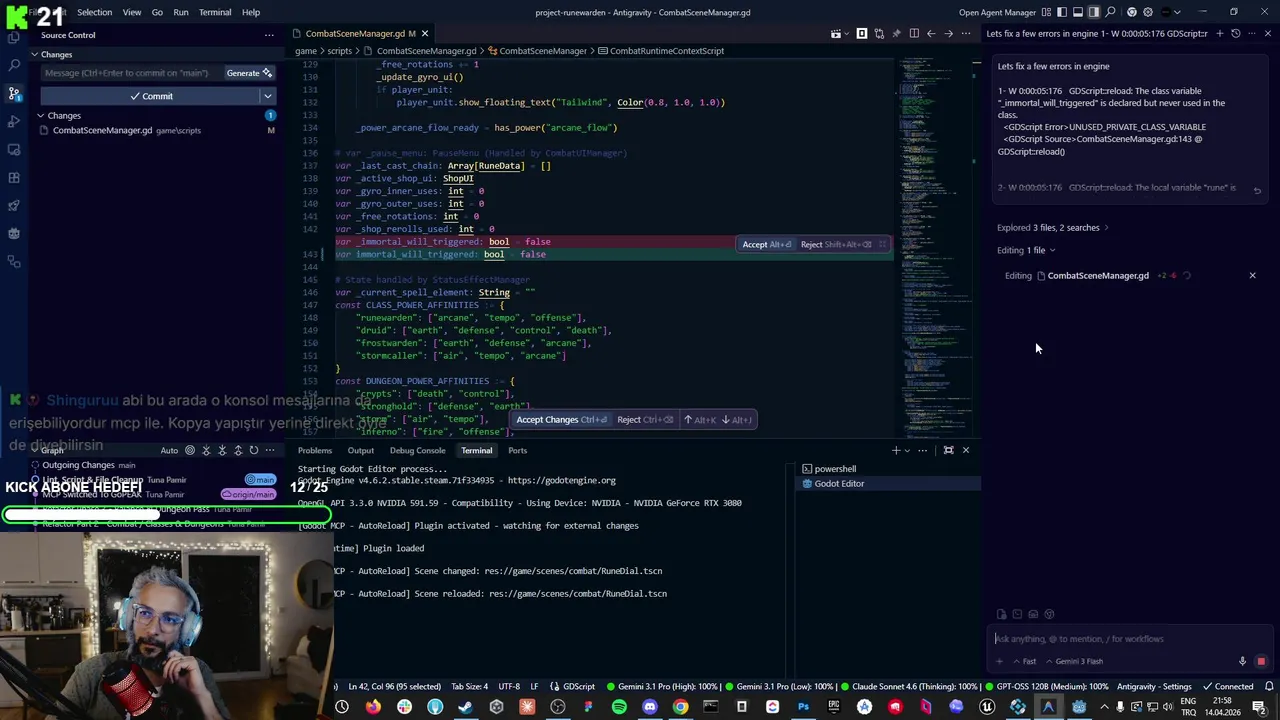The width and height of the screenshot is (1280, 720).
Task: Click Open Agent Manager
Action: pos(995,12)
